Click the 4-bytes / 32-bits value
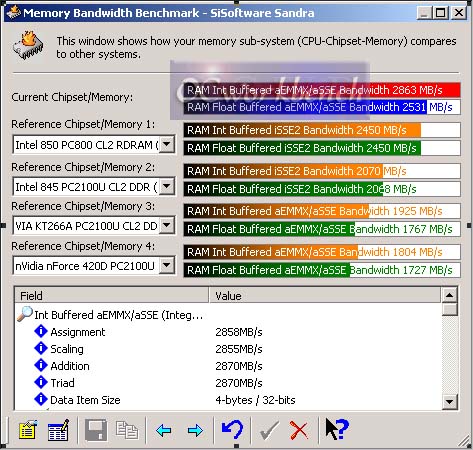This screenshot has width=473, height=450. pyautogui.click(x=255, y=400)
